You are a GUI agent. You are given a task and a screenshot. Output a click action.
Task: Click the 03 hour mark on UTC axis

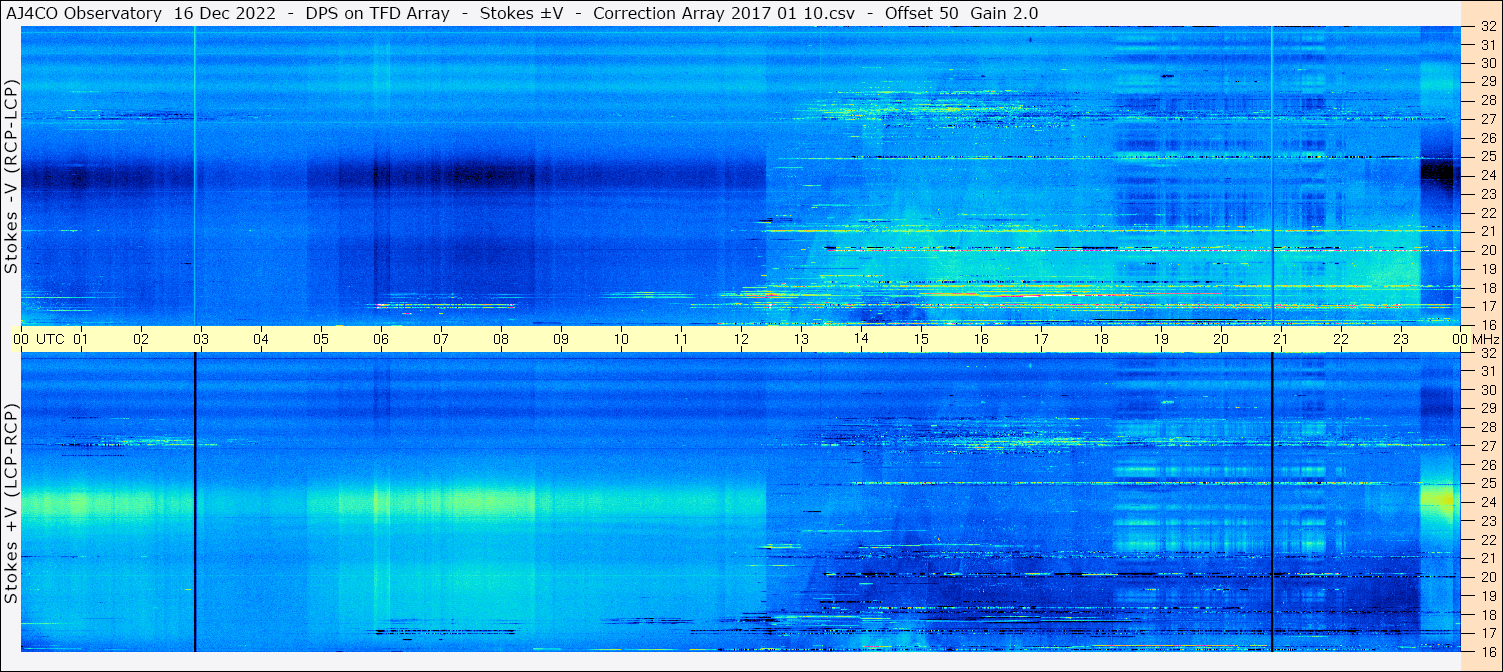(x=201, y=339)
